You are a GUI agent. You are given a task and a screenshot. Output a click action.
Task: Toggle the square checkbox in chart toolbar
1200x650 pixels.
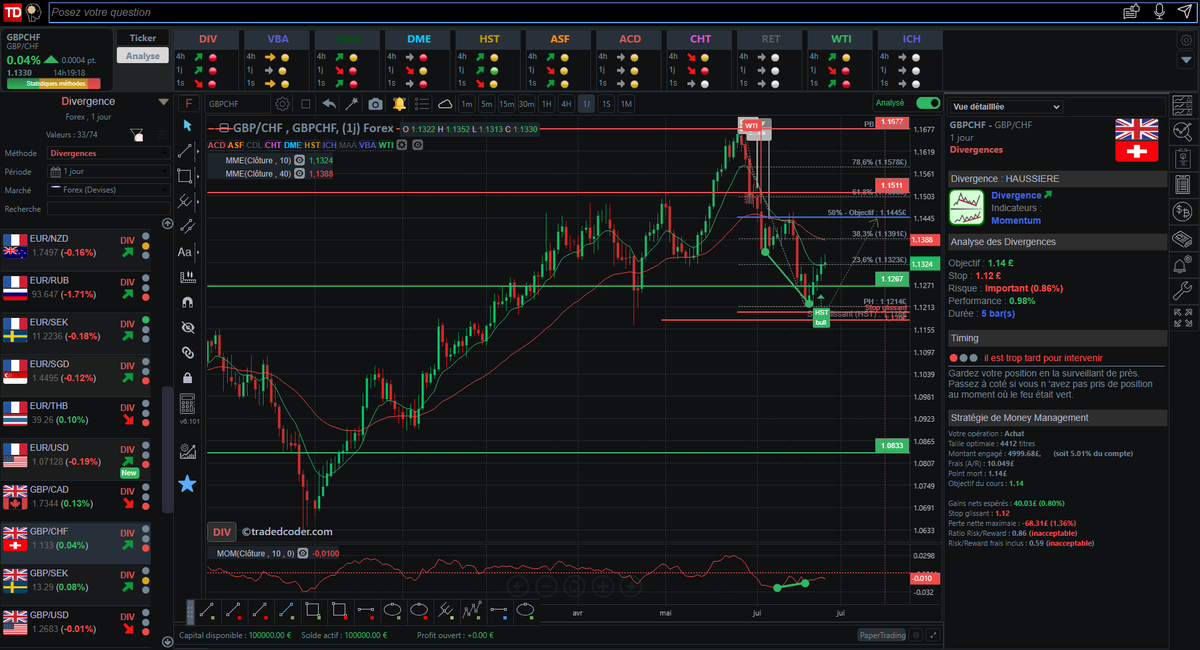pyautogui.click(x=306, y=104)
